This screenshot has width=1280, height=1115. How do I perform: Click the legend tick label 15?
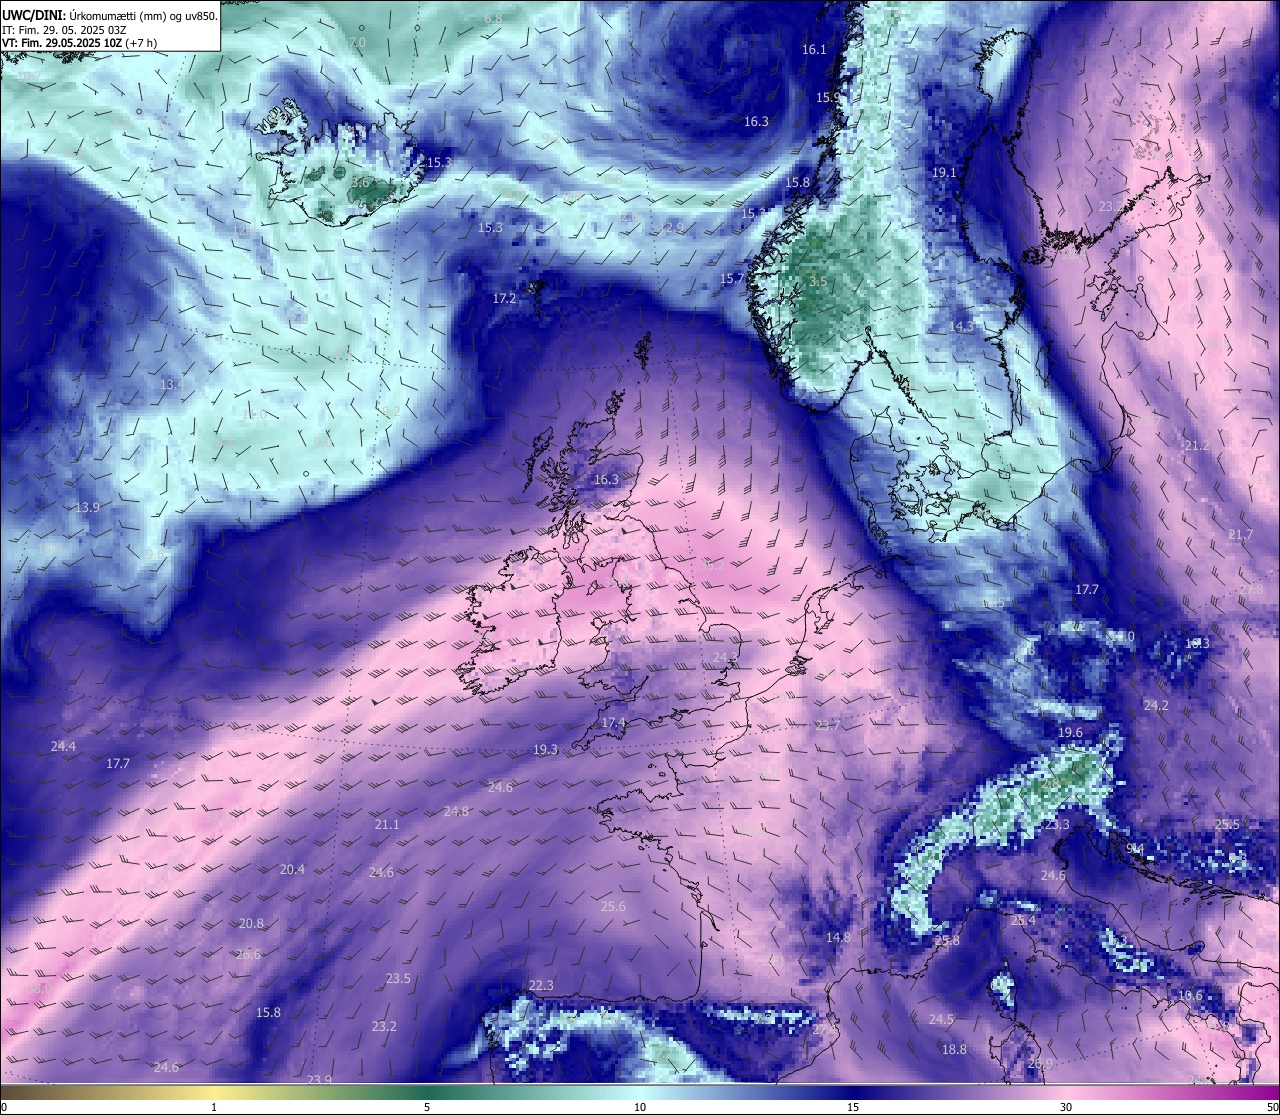[853, 1107]
